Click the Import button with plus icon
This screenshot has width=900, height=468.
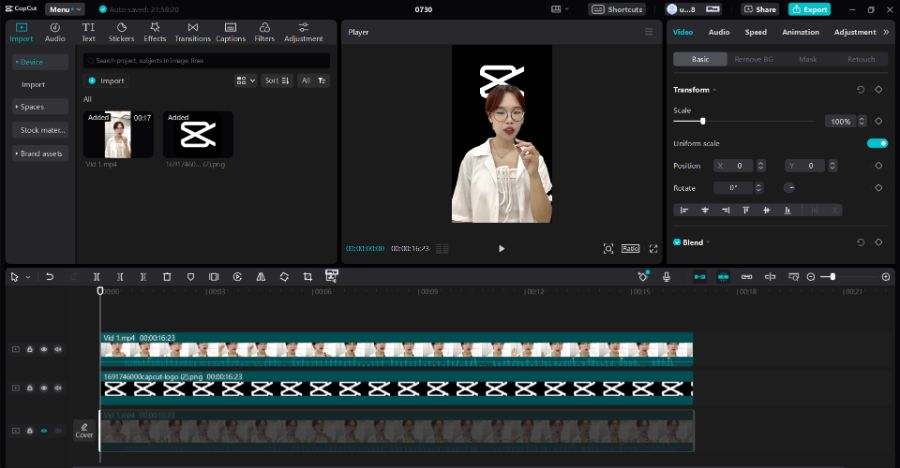[106, 81]
